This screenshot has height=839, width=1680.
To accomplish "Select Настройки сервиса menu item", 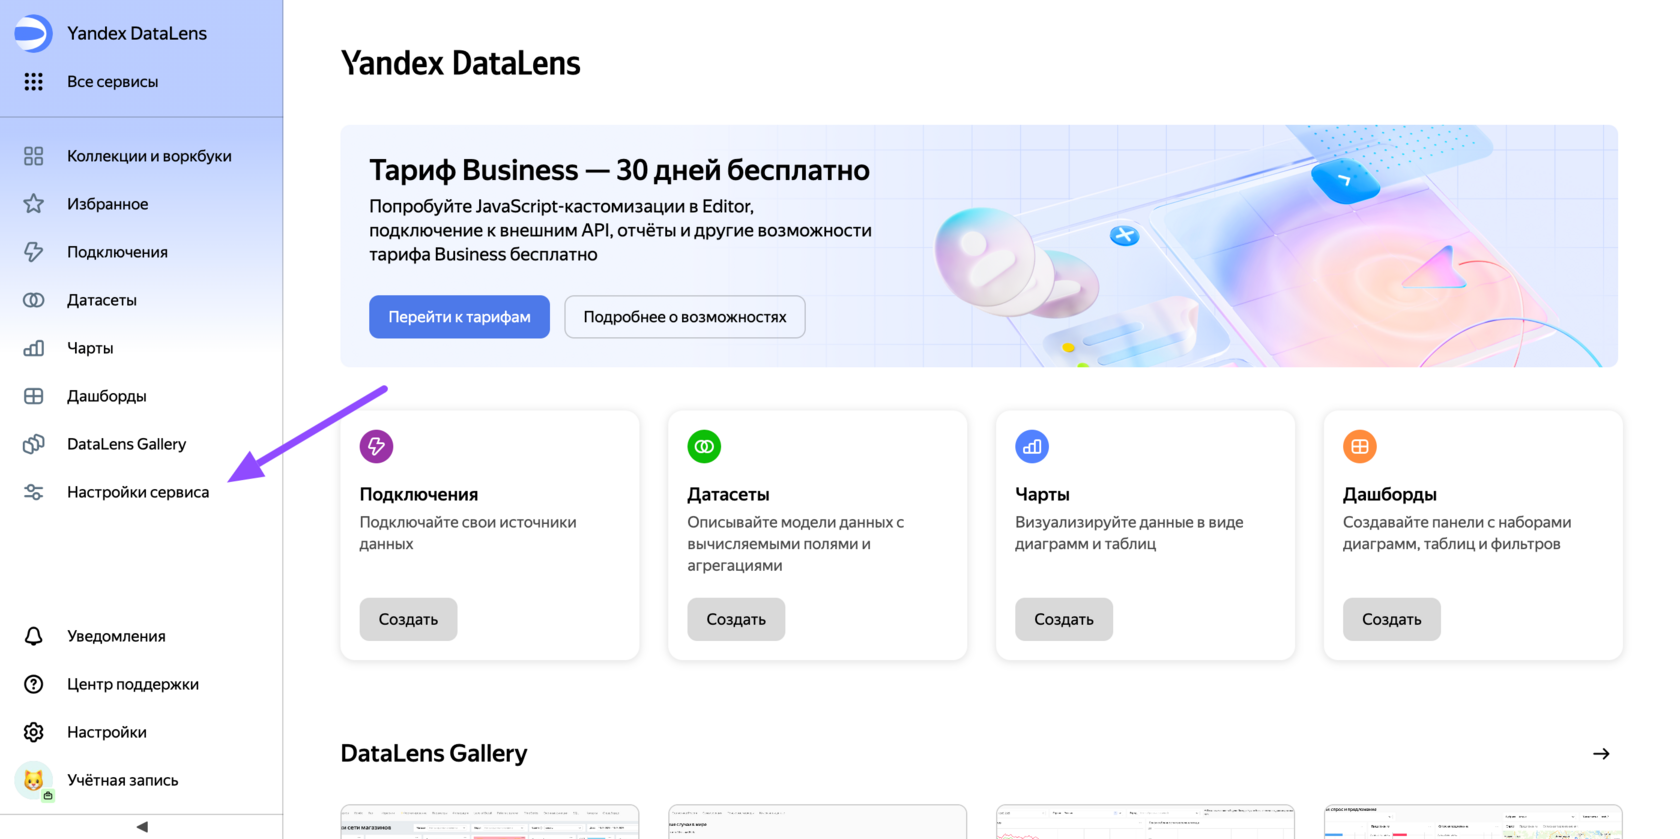I will point(138,492).
